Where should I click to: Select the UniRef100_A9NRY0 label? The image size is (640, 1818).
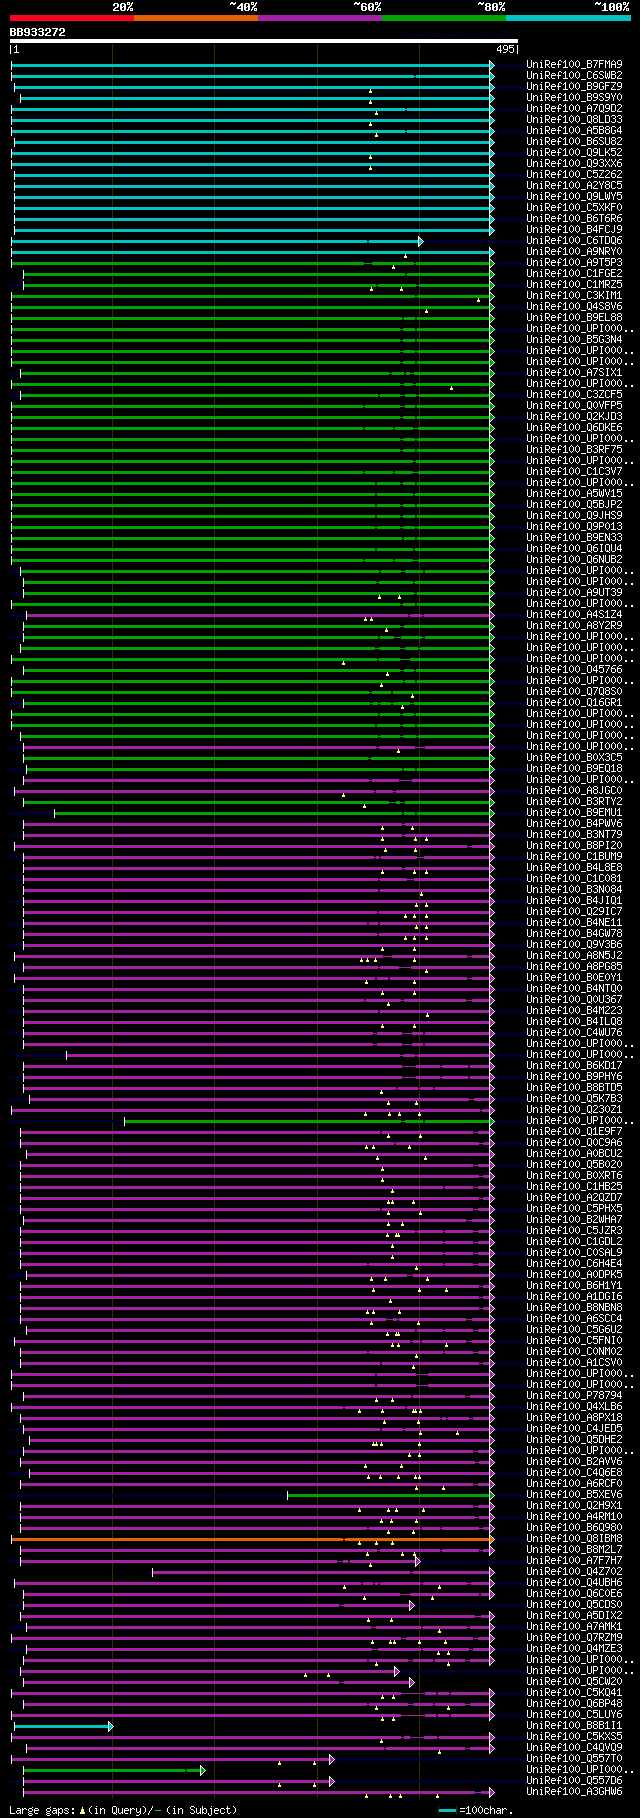coord(574,251)
